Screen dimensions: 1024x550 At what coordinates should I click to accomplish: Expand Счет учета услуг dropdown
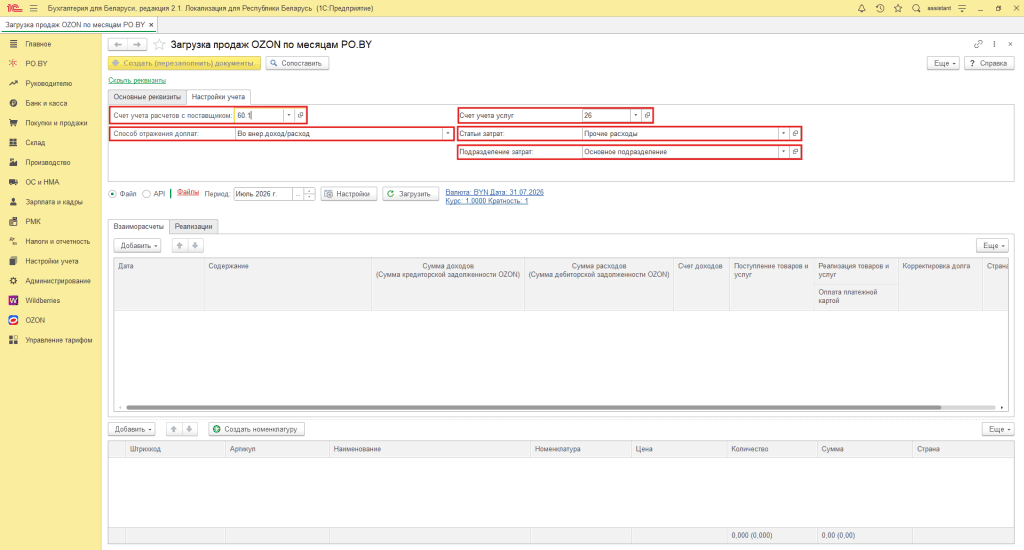tap(635, 115)
